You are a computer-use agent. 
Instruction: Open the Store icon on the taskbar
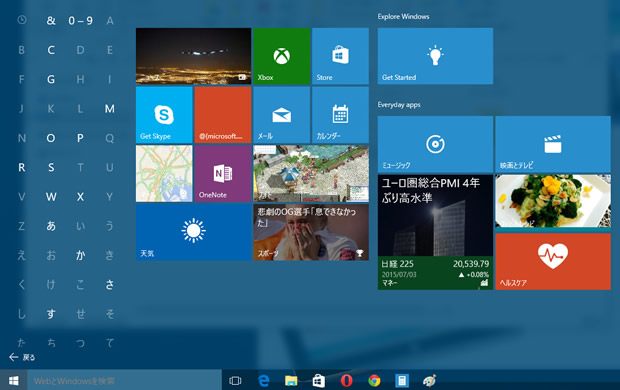click(319, 381)
